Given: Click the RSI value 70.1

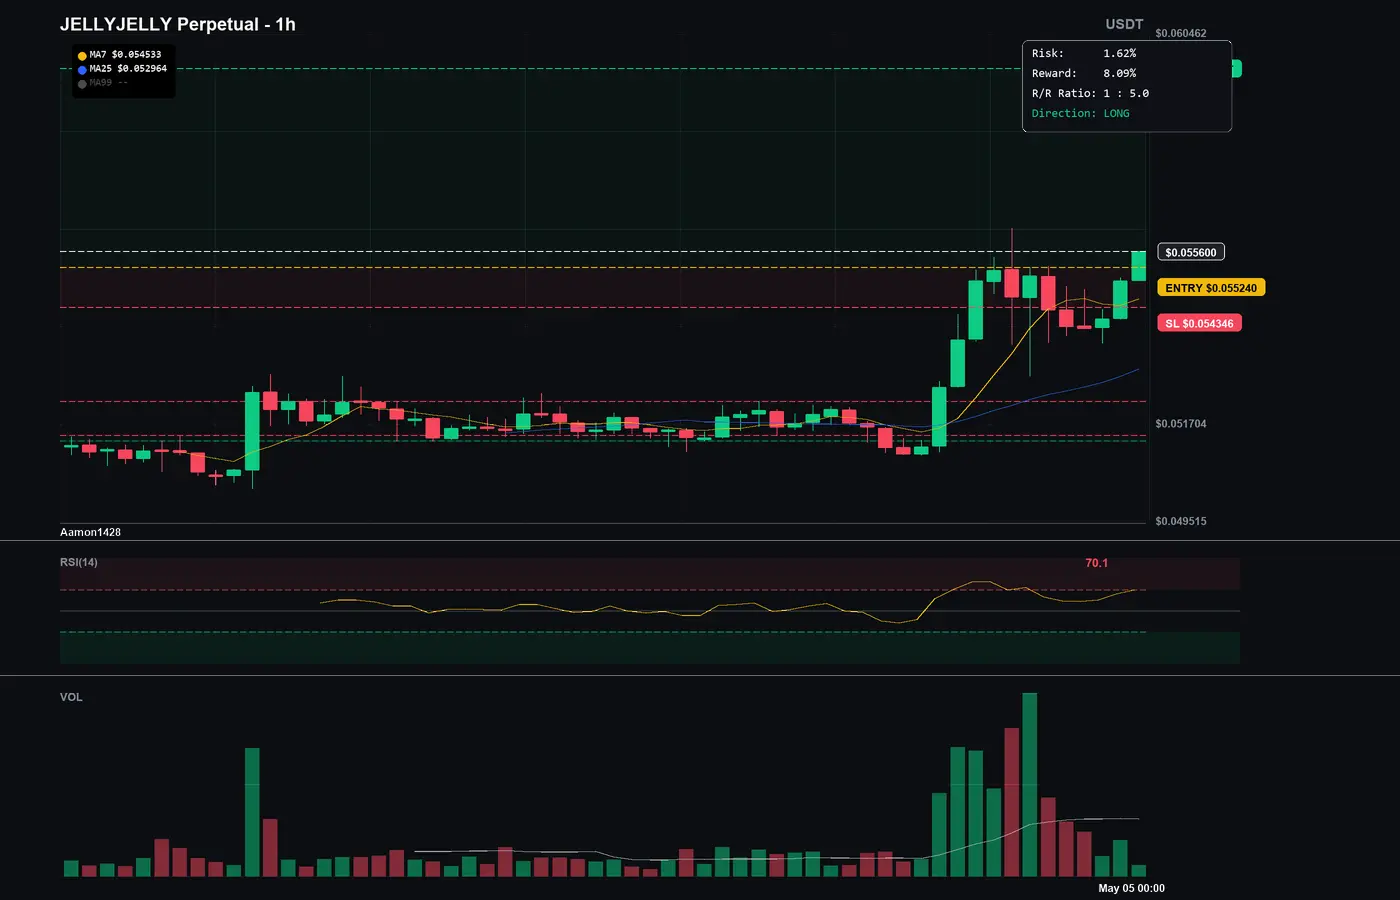Looking at the screenshot, I should [x=1097, y=563].
